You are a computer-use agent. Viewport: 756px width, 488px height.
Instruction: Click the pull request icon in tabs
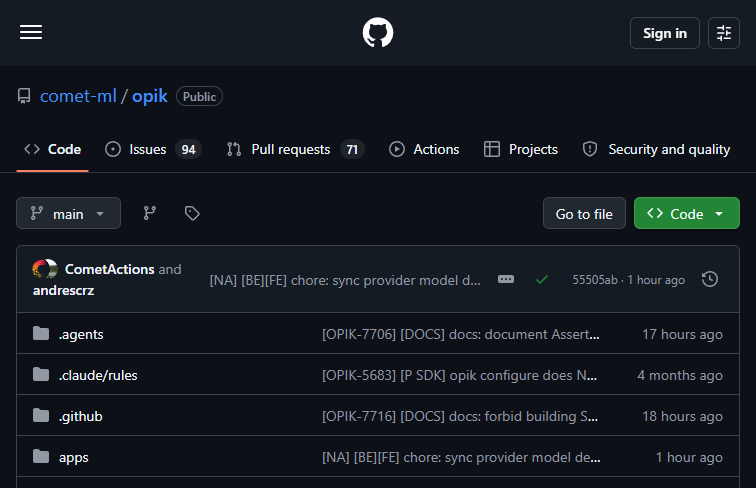click(234, 149)
